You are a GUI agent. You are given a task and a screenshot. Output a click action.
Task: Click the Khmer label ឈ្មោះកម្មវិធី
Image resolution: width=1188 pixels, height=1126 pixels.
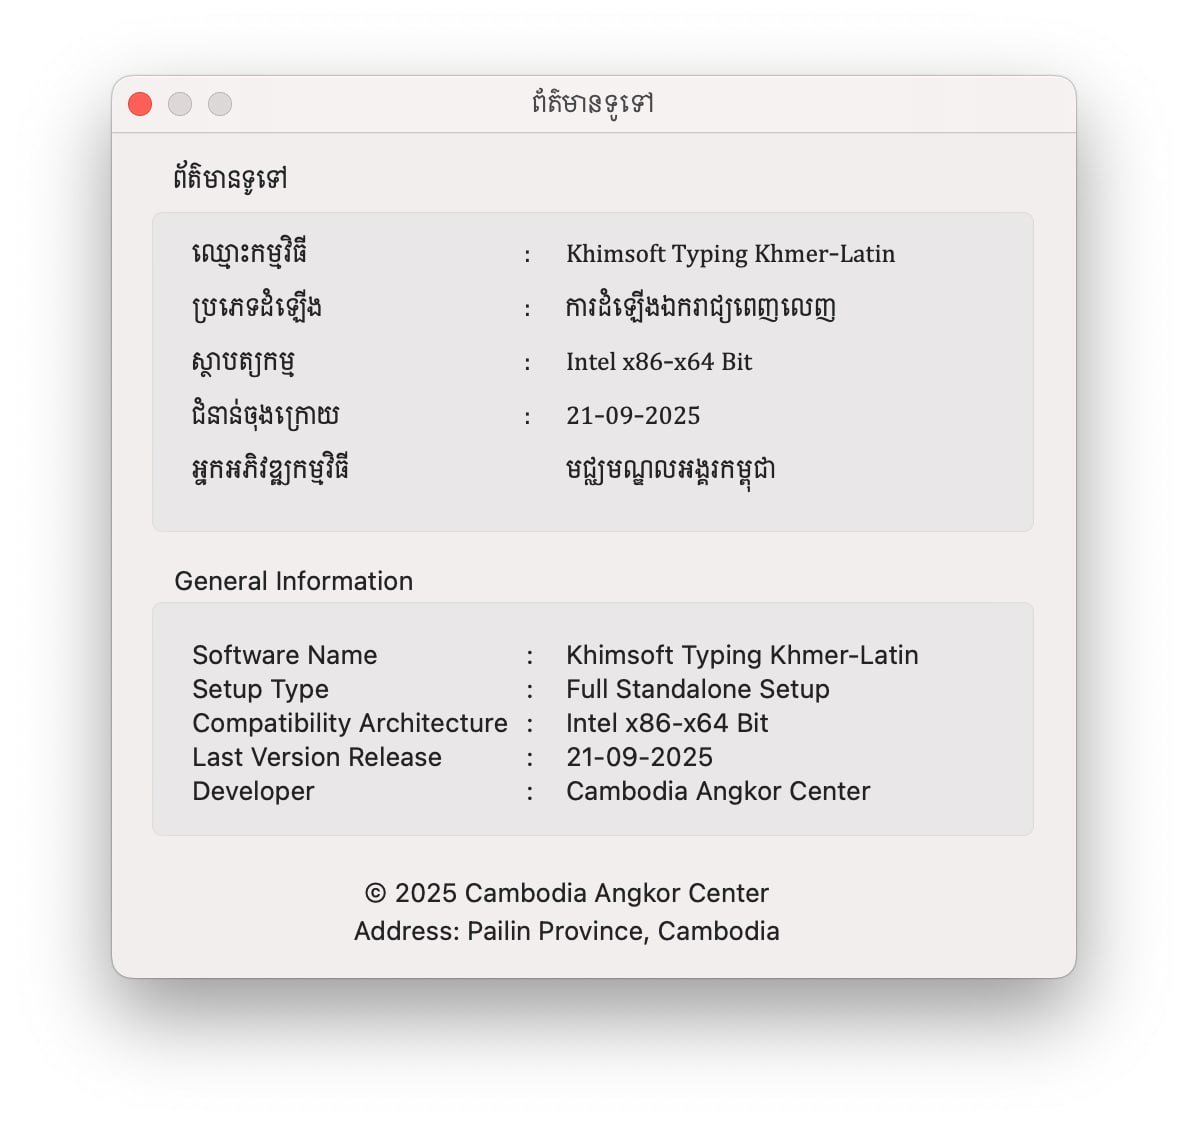pos(249,254)
